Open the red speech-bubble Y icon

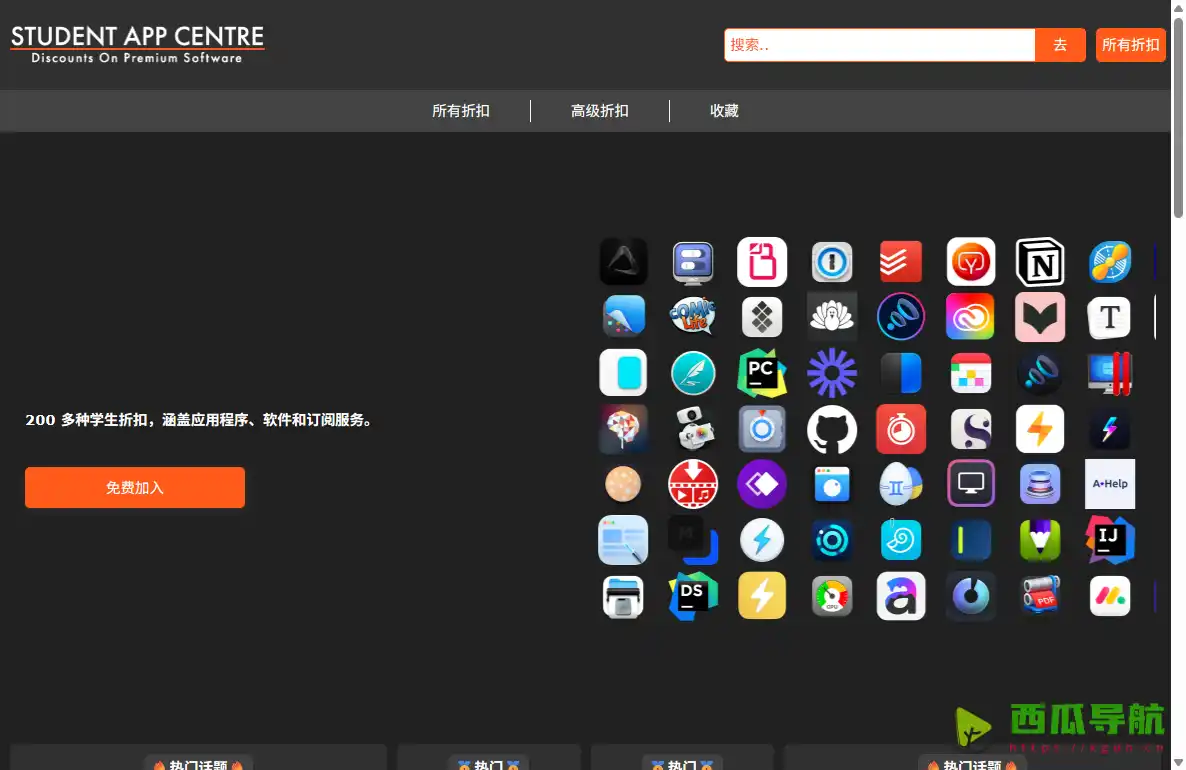pos(970,262)
